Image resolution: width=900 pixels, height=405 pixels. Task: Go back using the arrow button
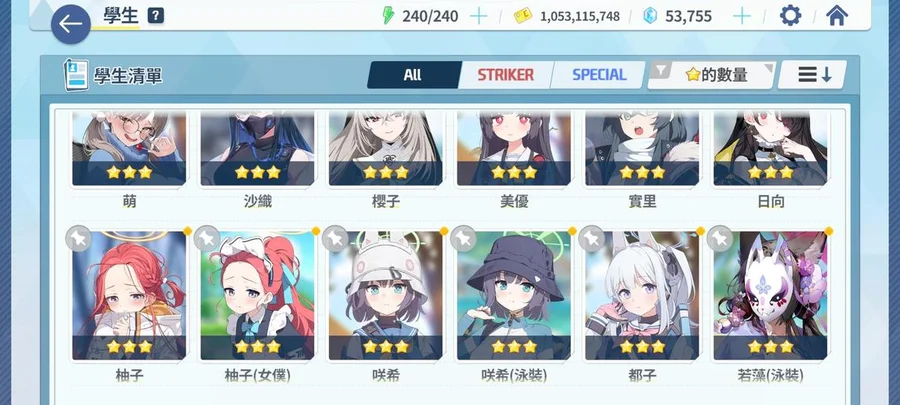(x=71, y=24)
